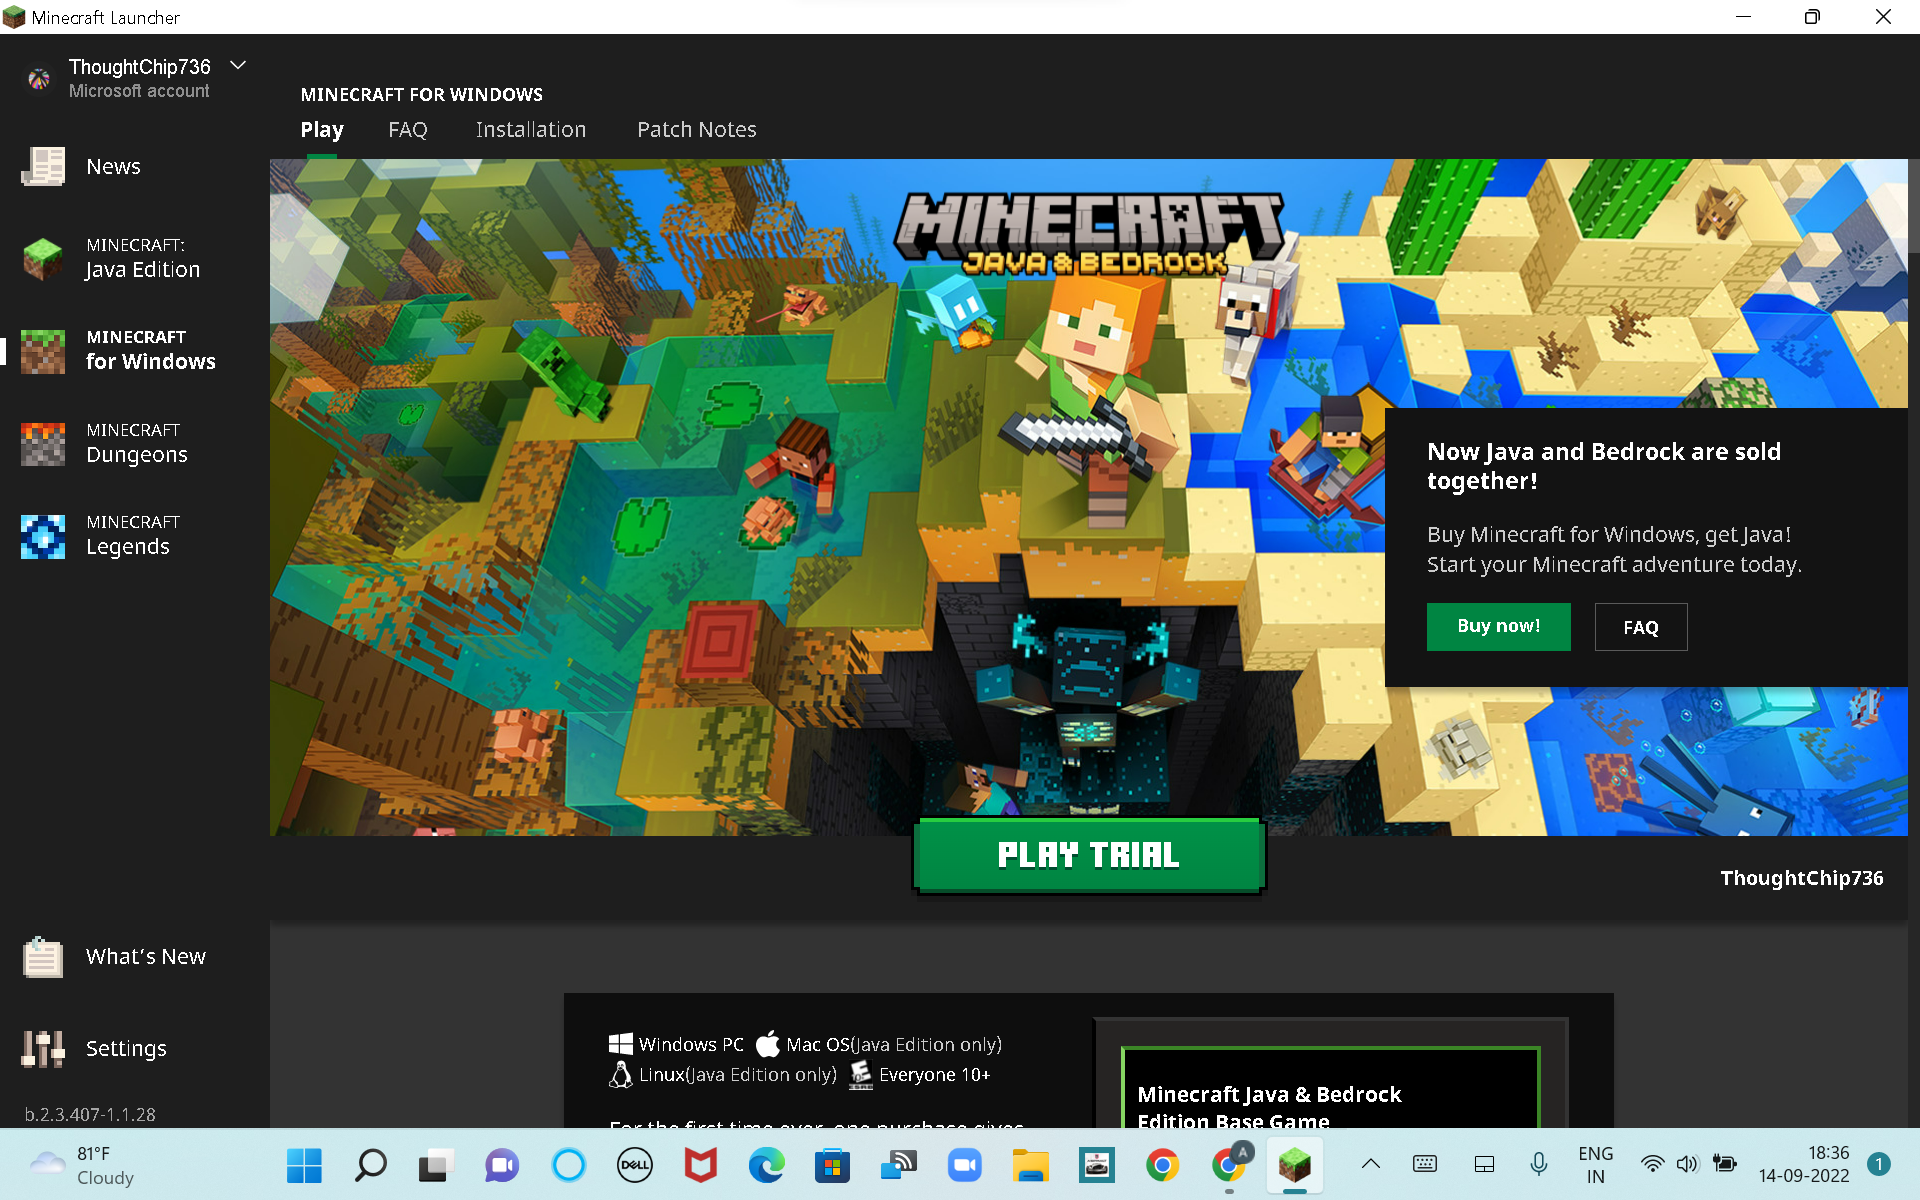Click the What's New clipboard icon

43,957
